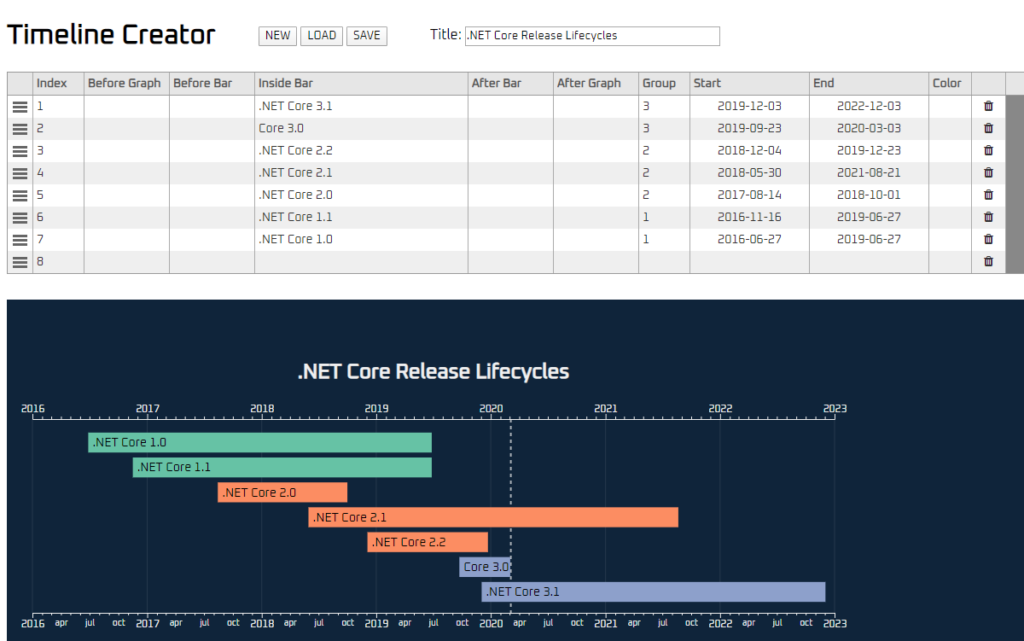
Task: Click the .NET Core 2.1 chart bar
Action: [x=493, y=517]
